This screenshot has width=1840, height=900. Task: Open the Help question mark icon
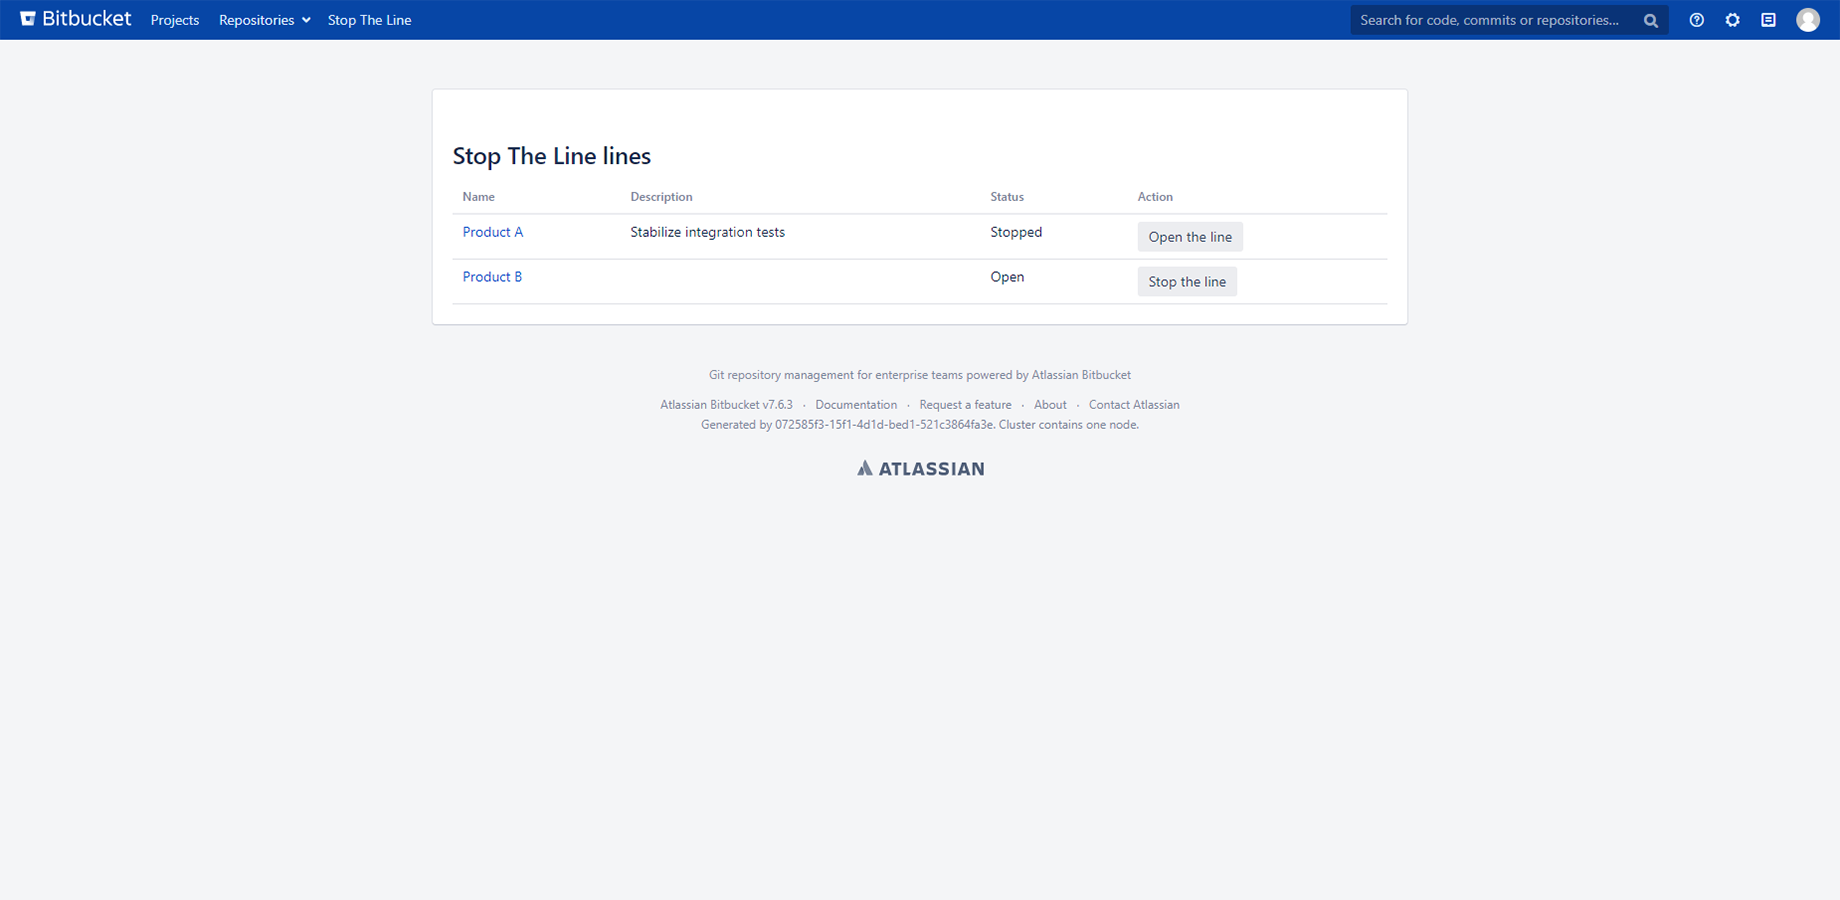[1696, 20]
